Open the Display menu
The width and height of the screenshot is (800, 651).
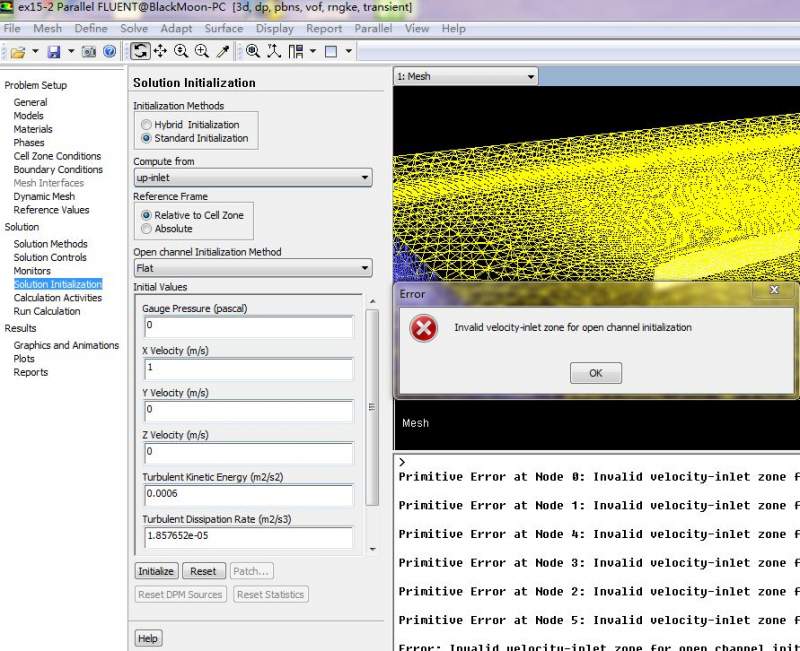pos(274,29)
